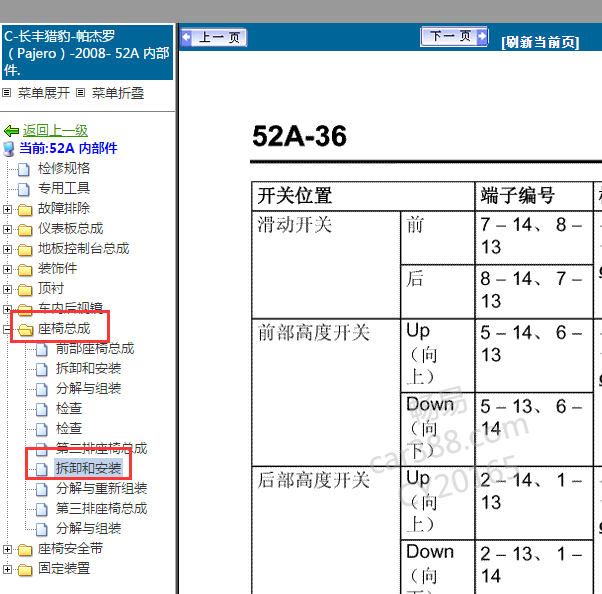
Task: Click 菜单展开 to expand menu
Action: (x=44, y=93)
